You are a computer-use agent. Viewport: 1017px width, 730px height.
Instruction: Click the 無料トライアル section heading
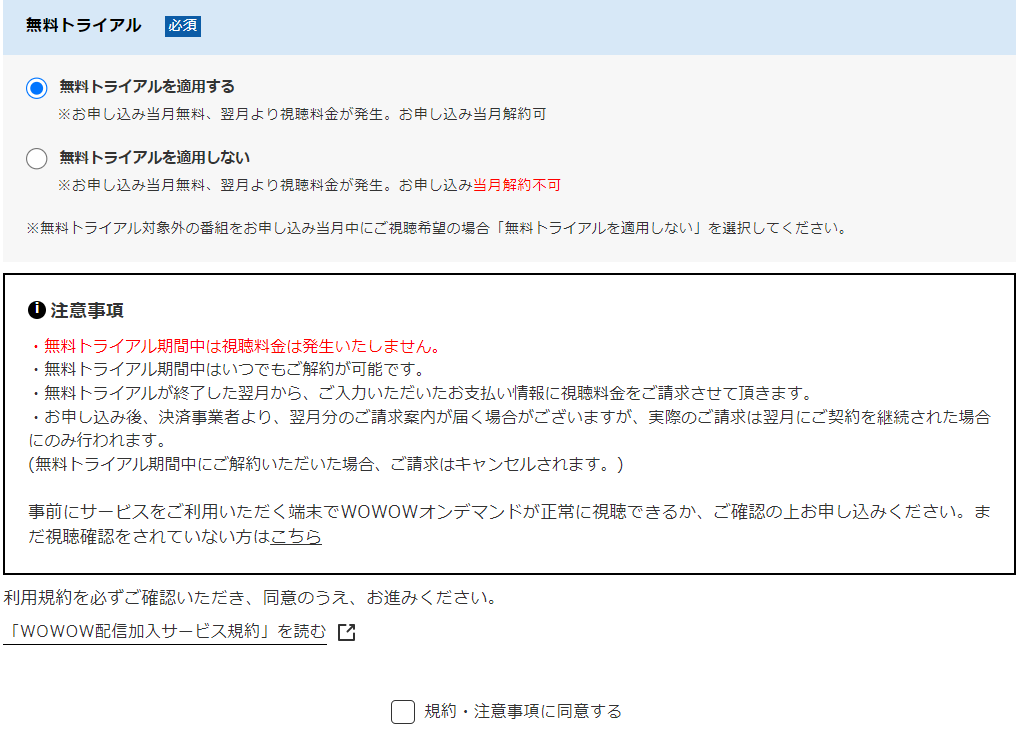pyautogui.click(x=83, y=26)
